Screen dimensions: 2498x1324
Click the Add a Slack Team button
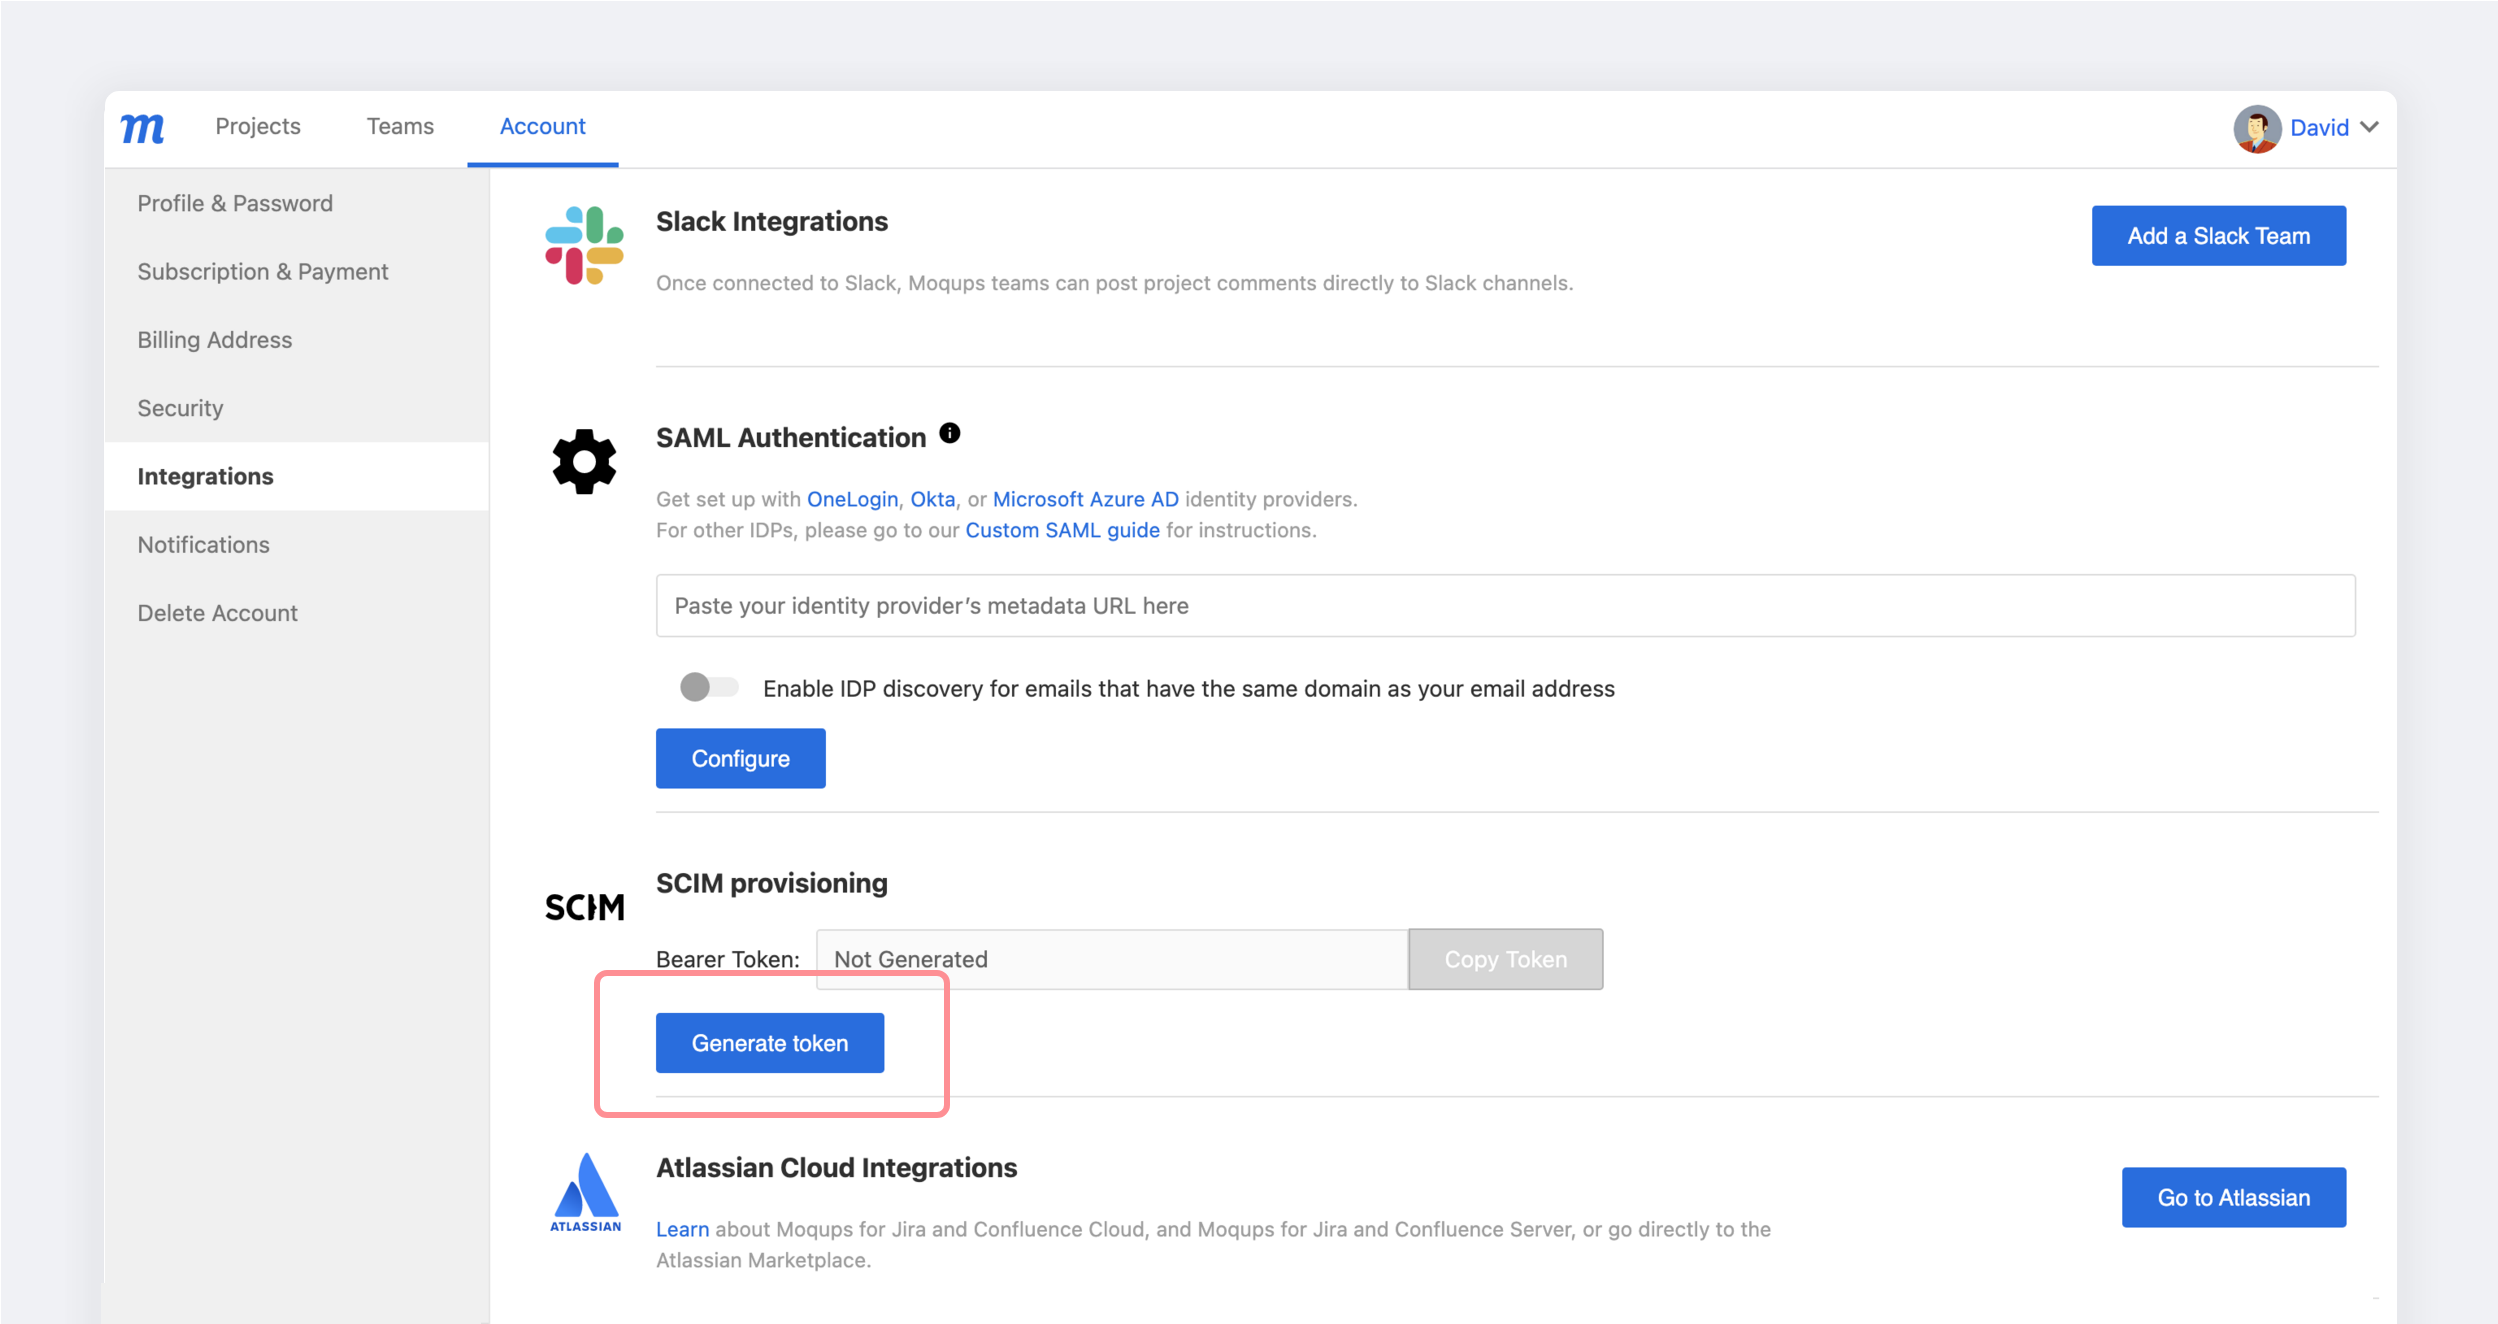(2218, 236)
